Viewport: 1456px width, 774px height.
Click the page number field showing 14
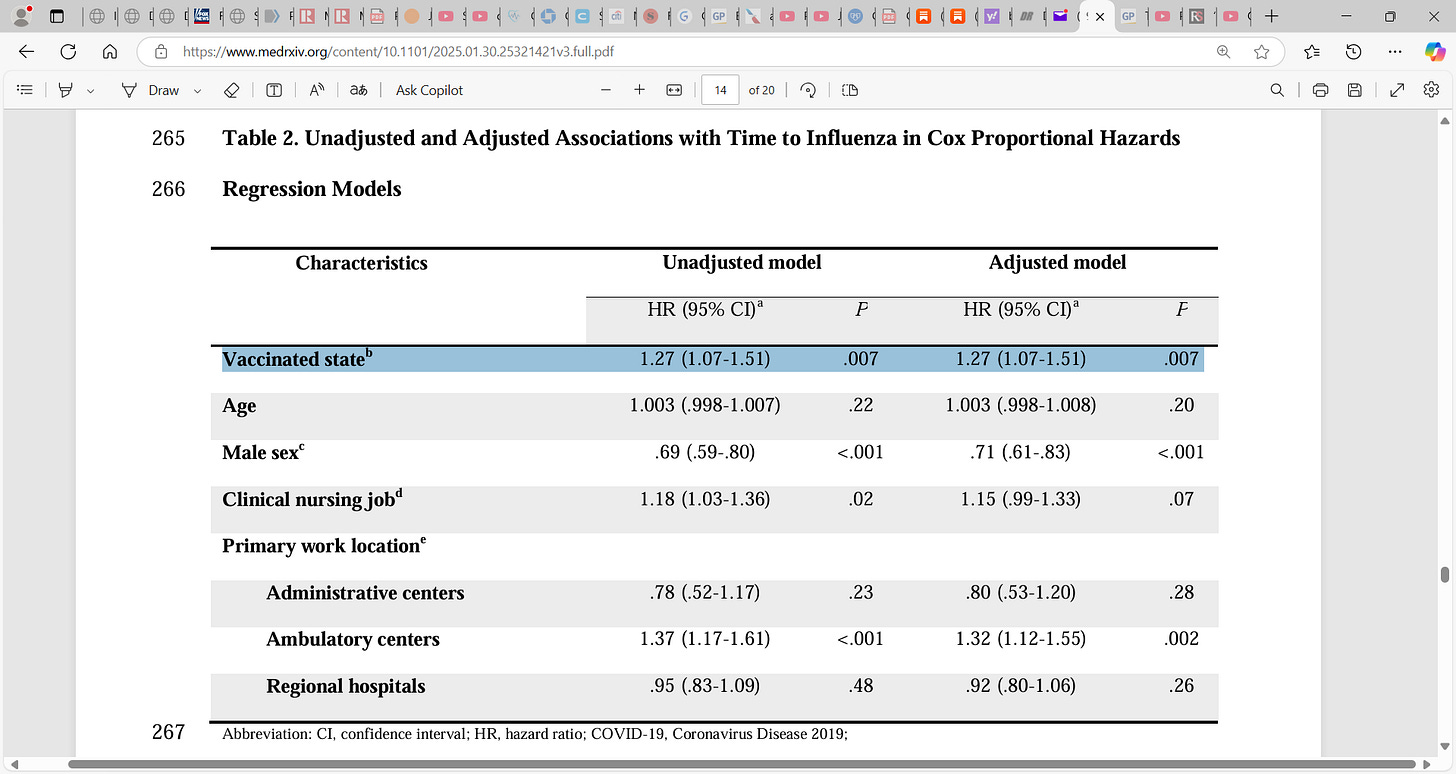point(720,90)
